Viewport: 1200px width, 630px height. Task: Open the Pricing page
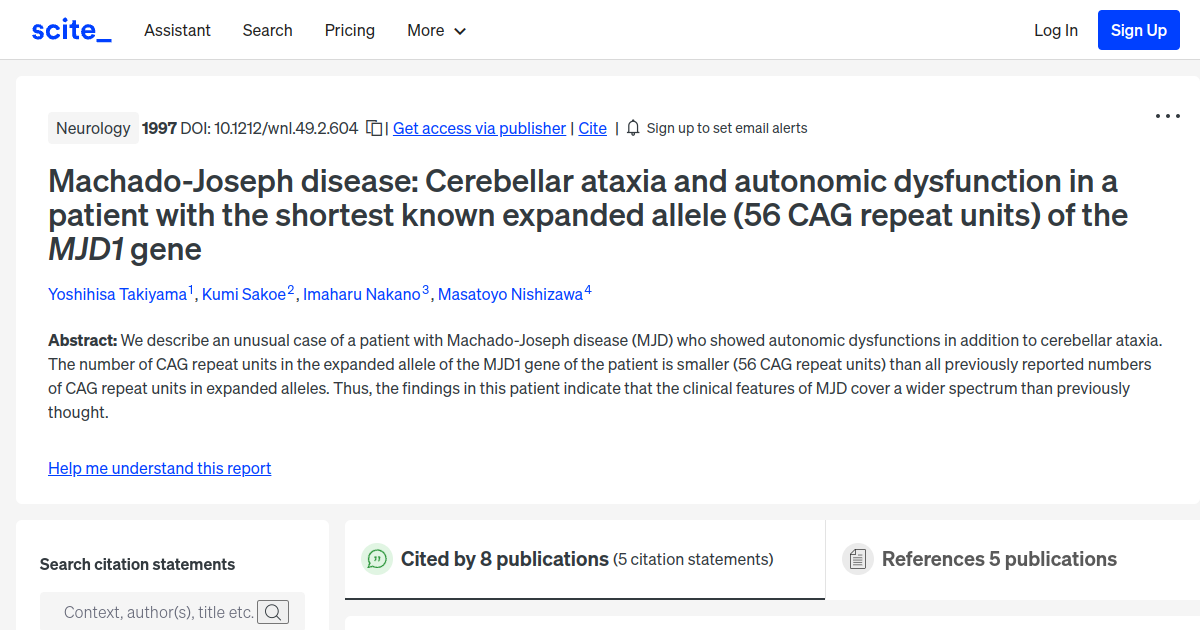pyautogui.click(x=350, y=30)
